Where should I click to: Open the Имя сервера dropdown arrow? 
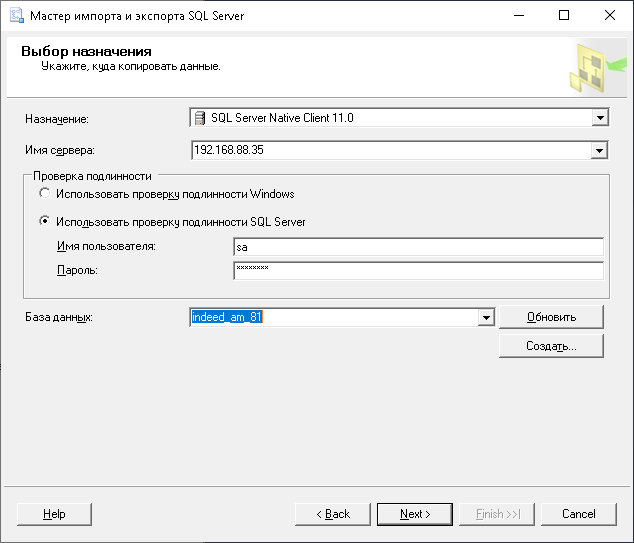[600, 151]
